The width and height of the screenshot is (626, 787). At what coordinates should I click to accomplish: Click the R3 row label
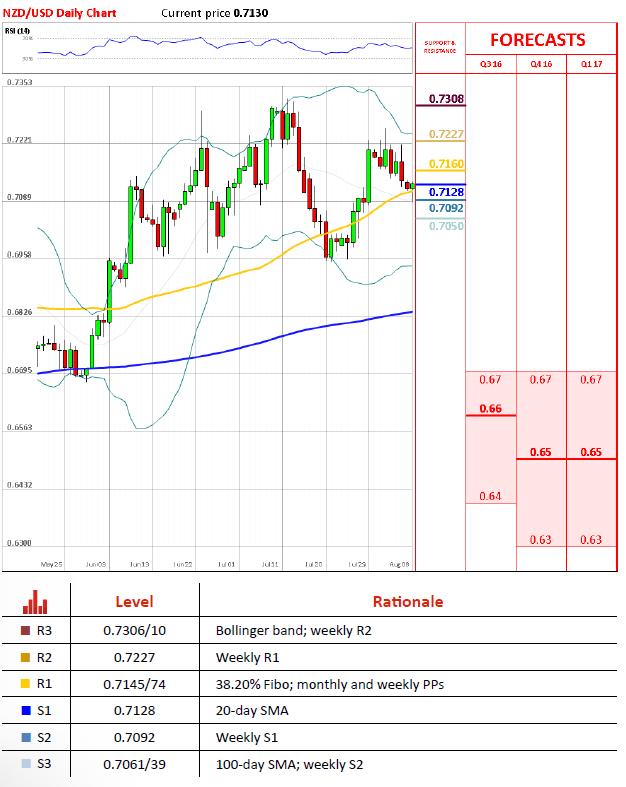44,630
